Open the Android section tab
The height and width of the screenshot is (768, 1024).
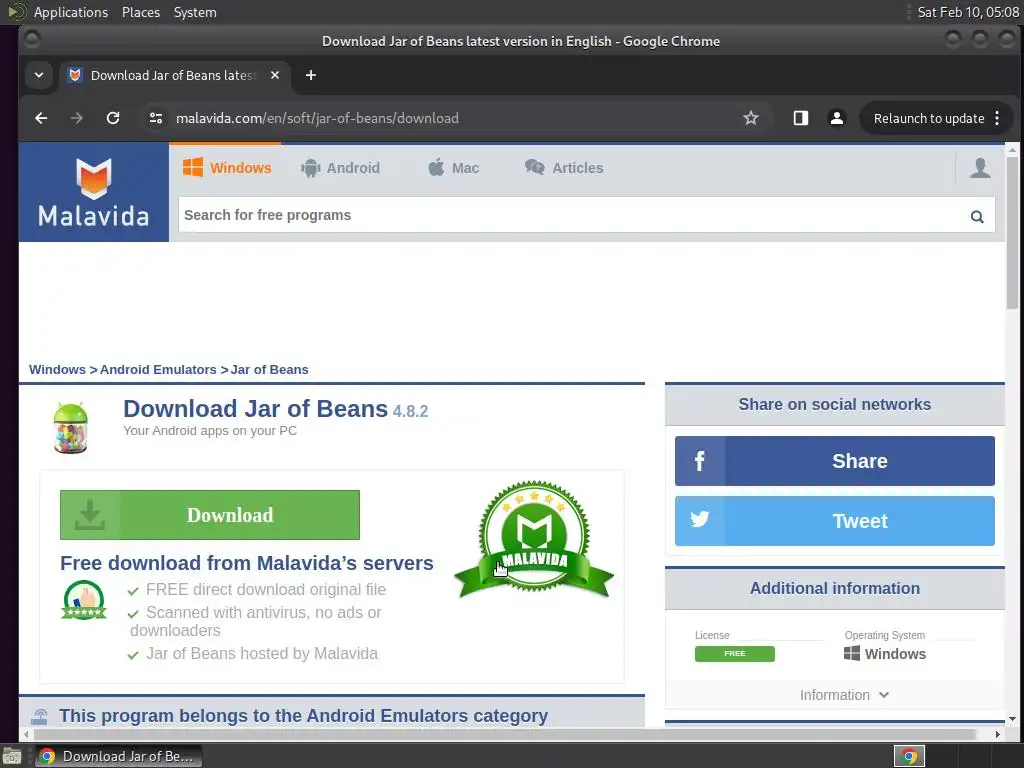(x=340, y=168)
